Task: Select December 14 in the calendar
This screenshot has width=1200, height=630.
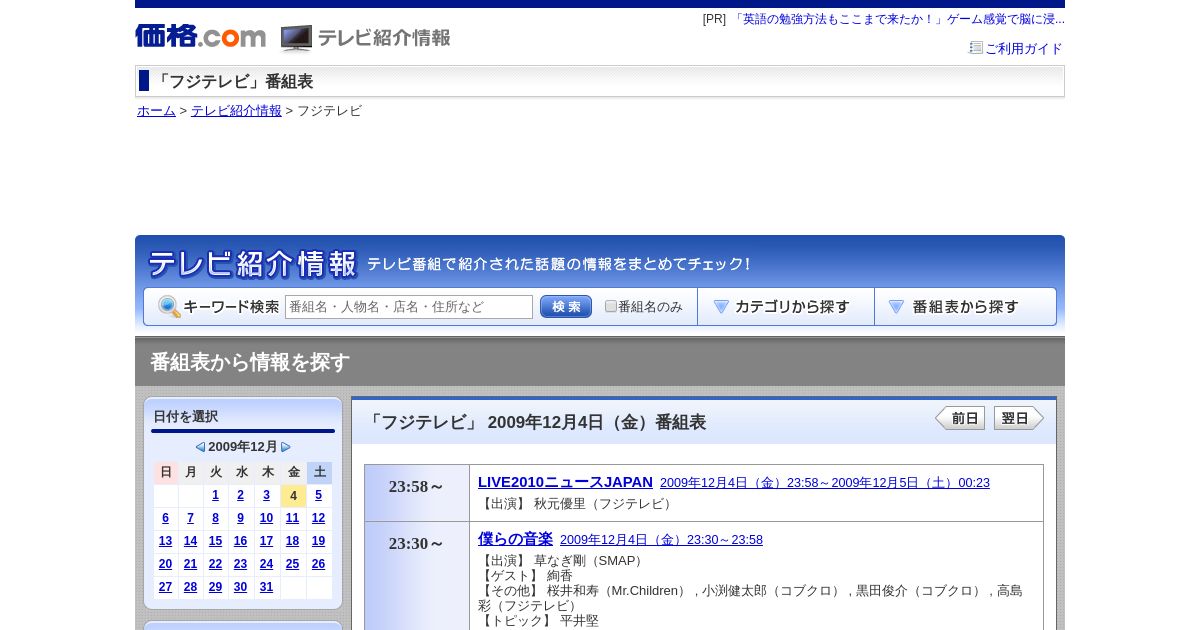Action: pos(190,541)
